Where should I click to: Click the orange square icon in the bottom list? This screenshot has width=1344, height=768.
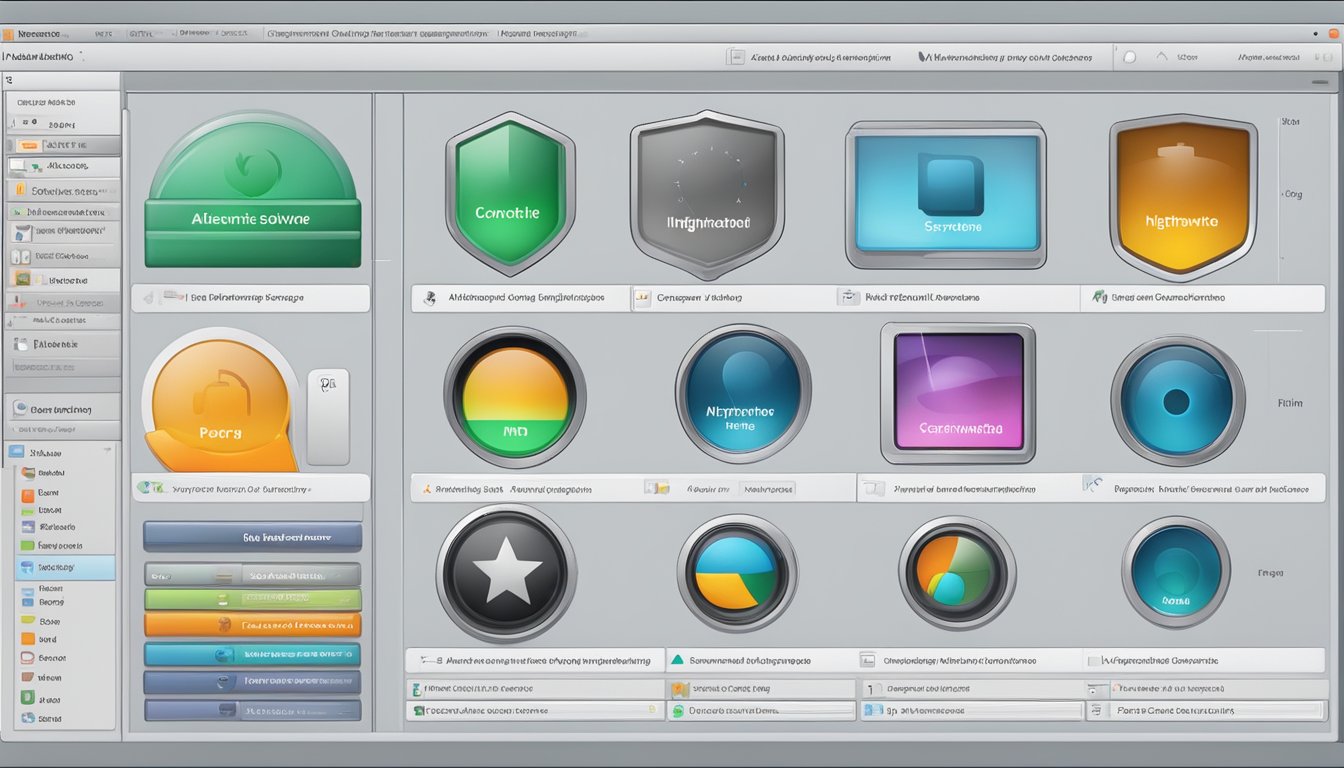[x=680, y=689]
